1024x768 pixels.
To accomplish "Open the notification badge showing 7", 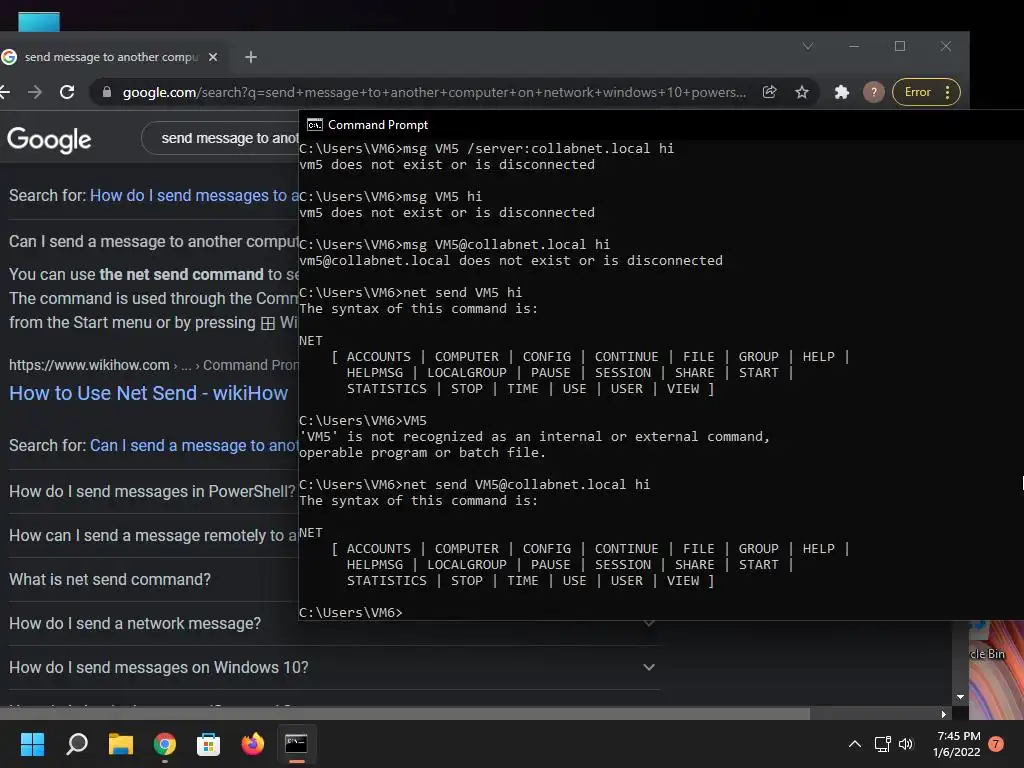I will 996,744.
